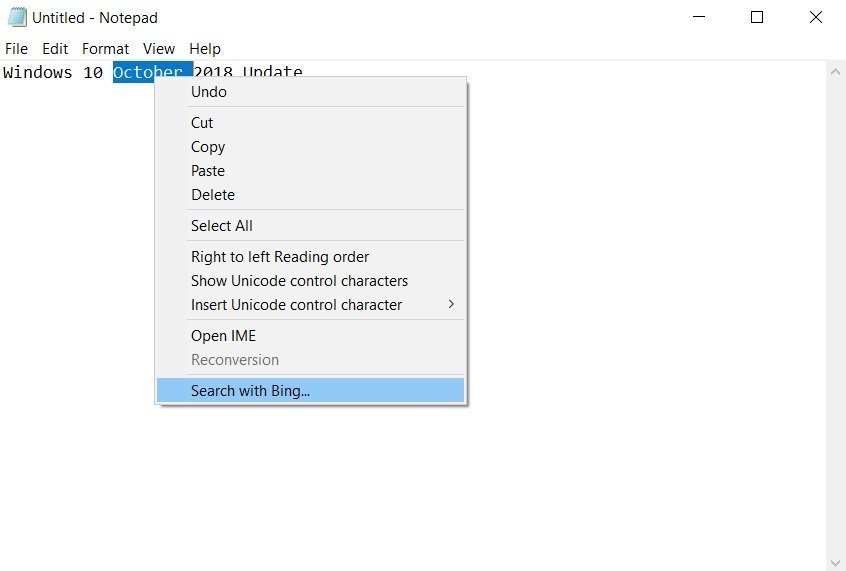846x571 pixels.
Task: Open the Edit menu
Action: (55, 48)
